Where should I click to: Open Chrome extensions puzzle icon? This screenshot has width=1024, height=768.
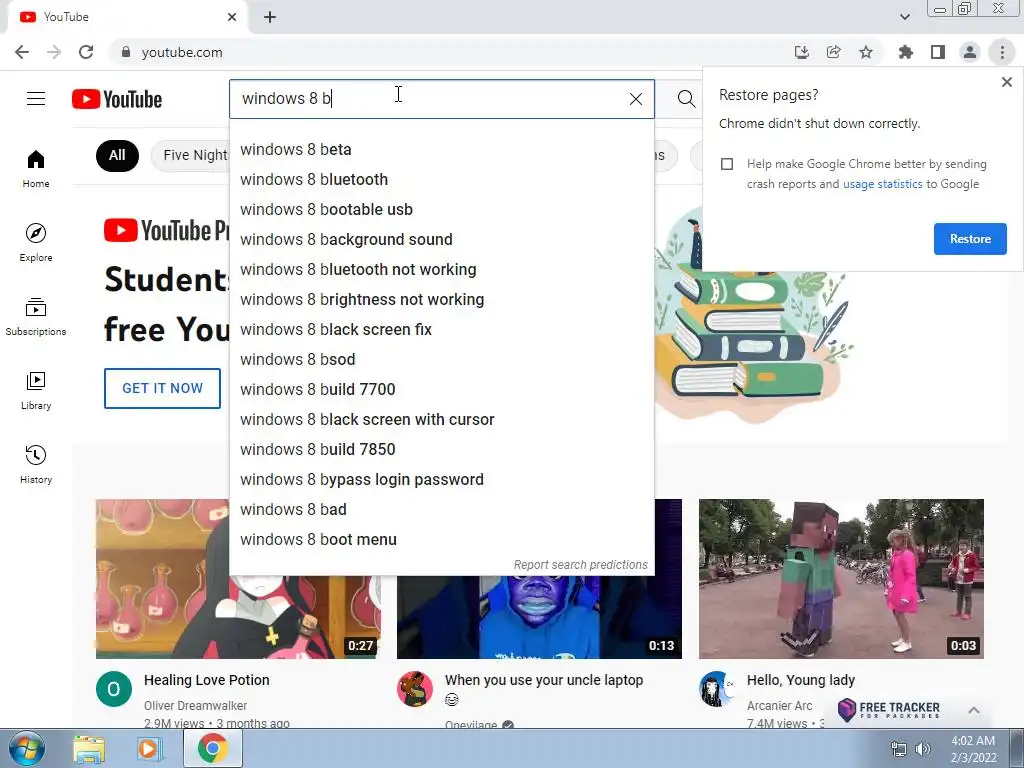pos(905,52)
